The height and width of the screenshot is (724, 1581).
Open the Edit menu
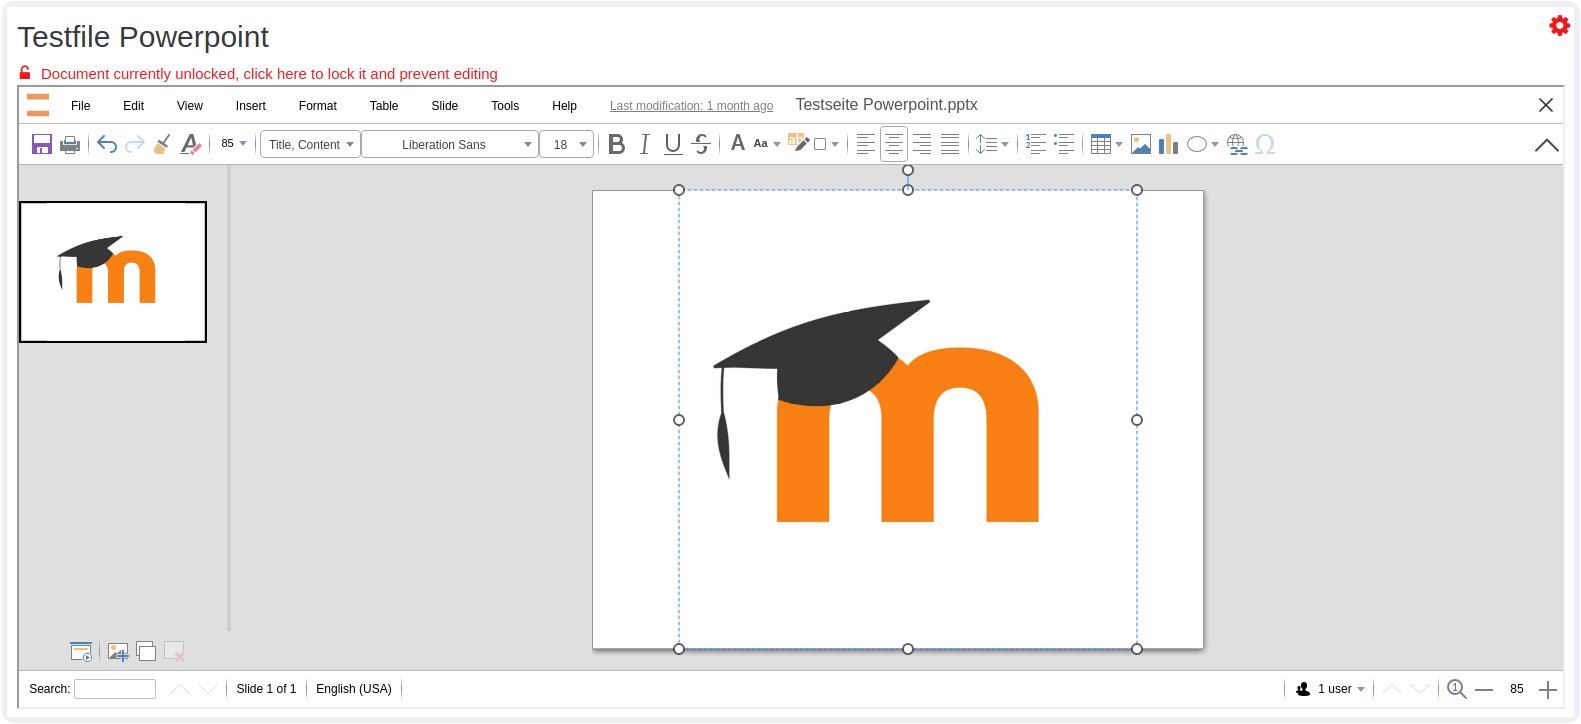click(134, 105)
